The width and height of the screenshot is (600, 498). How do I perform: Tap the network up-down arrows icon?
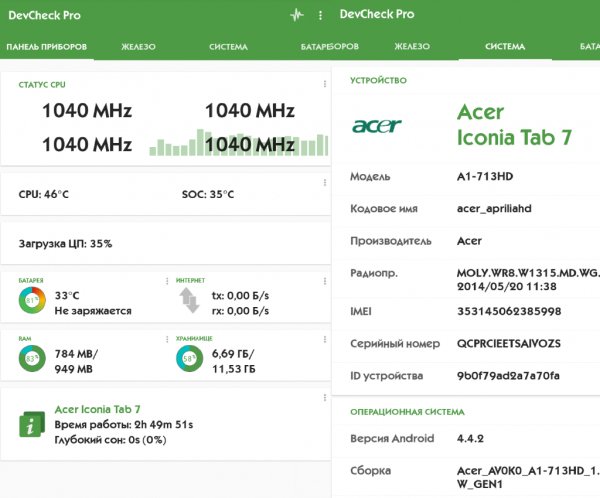pos(189,300)
